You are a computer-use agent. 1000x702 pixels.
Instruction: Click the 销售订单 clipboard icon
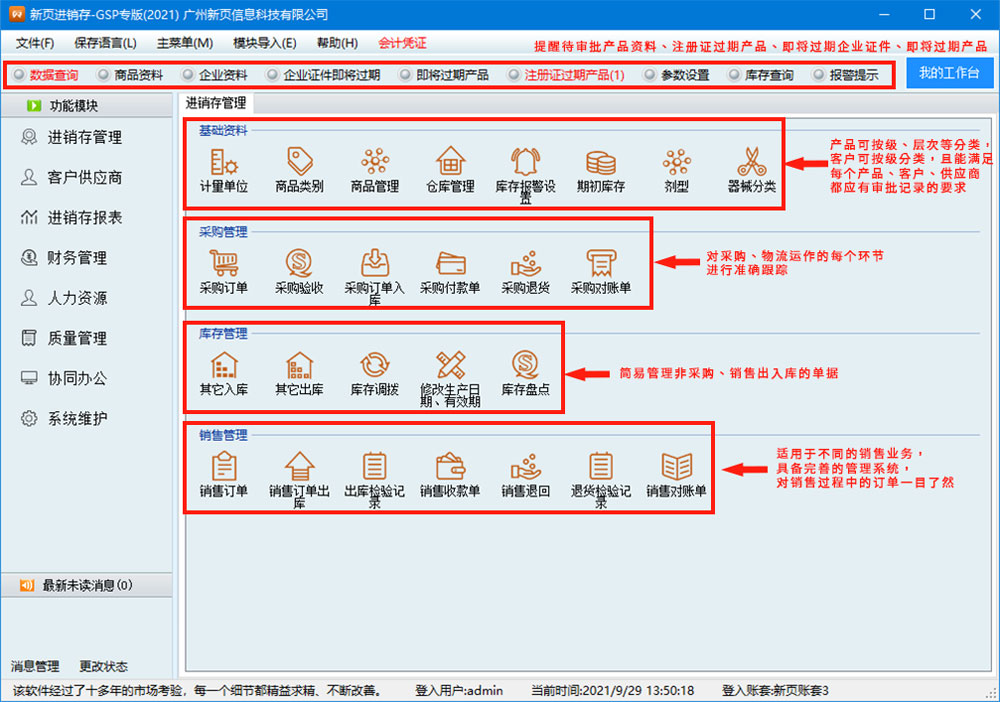click(224, 467)
